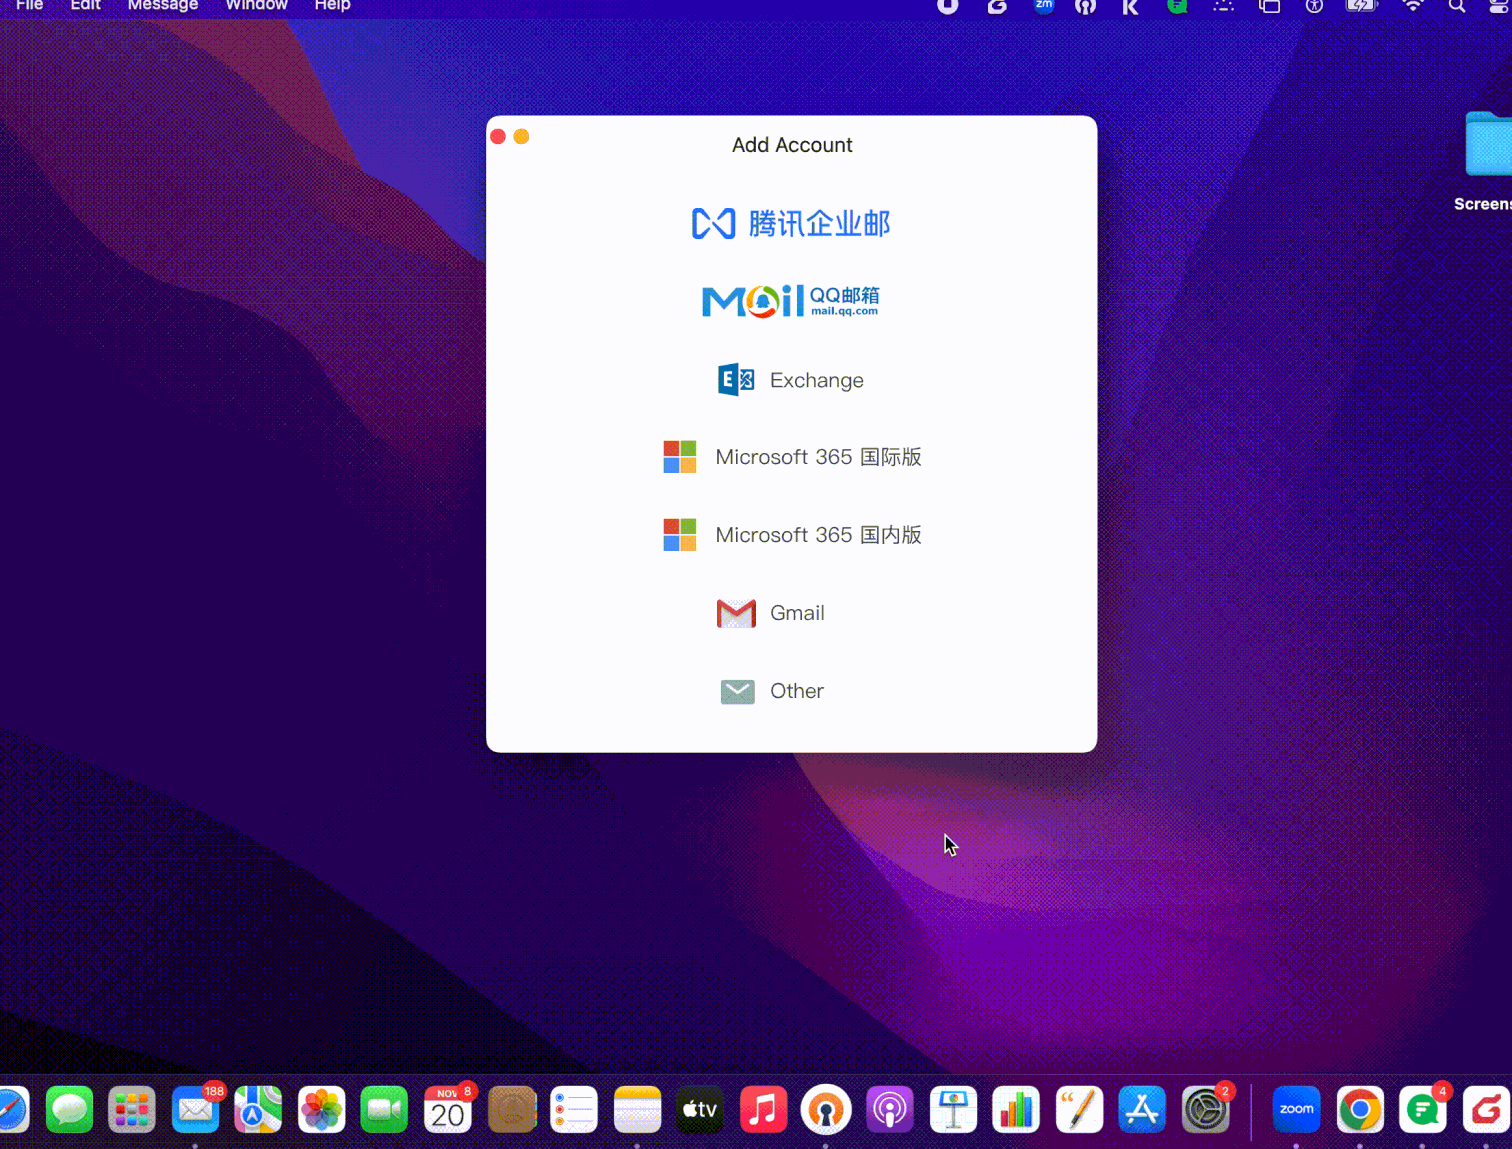Image resolution: width=1512 pixels, height=1149 pixels.
Task: Open Podcasts from the Dock
Action: [890, 1110]
